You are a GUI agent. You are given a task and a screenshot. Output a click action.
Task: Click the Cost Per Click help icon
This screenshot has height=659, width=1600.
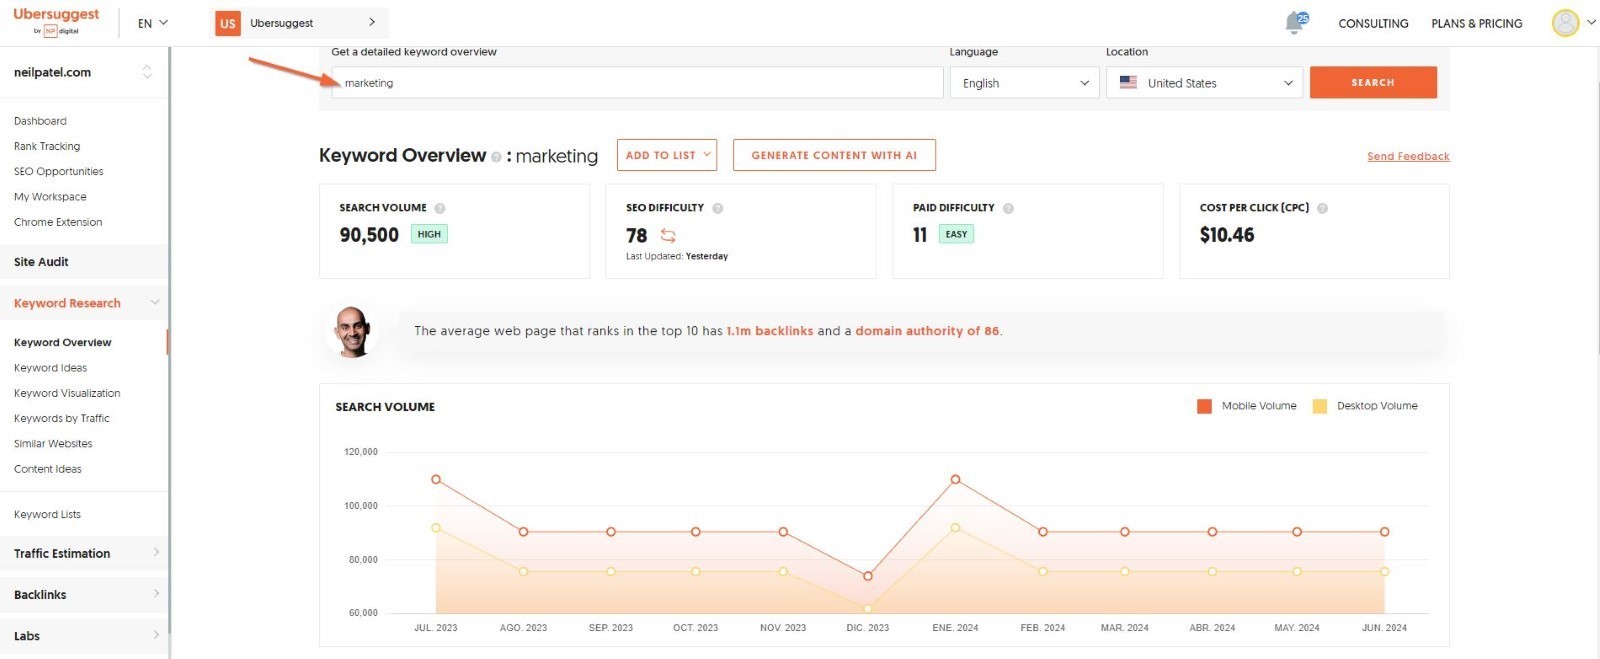tap(1322, 208)
